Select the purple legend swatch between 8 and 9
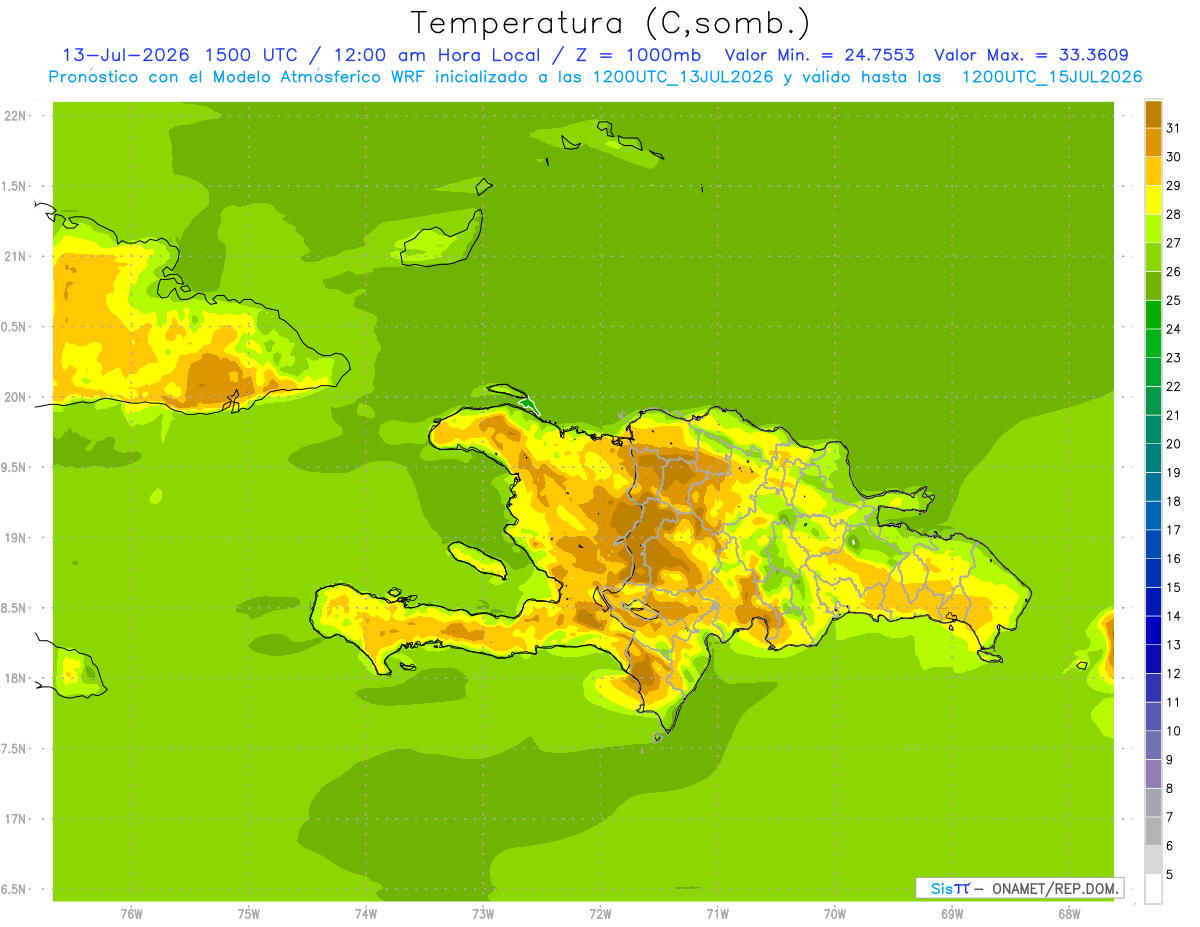Screen dimensions: 1200x927 (x=1153, y=775)
